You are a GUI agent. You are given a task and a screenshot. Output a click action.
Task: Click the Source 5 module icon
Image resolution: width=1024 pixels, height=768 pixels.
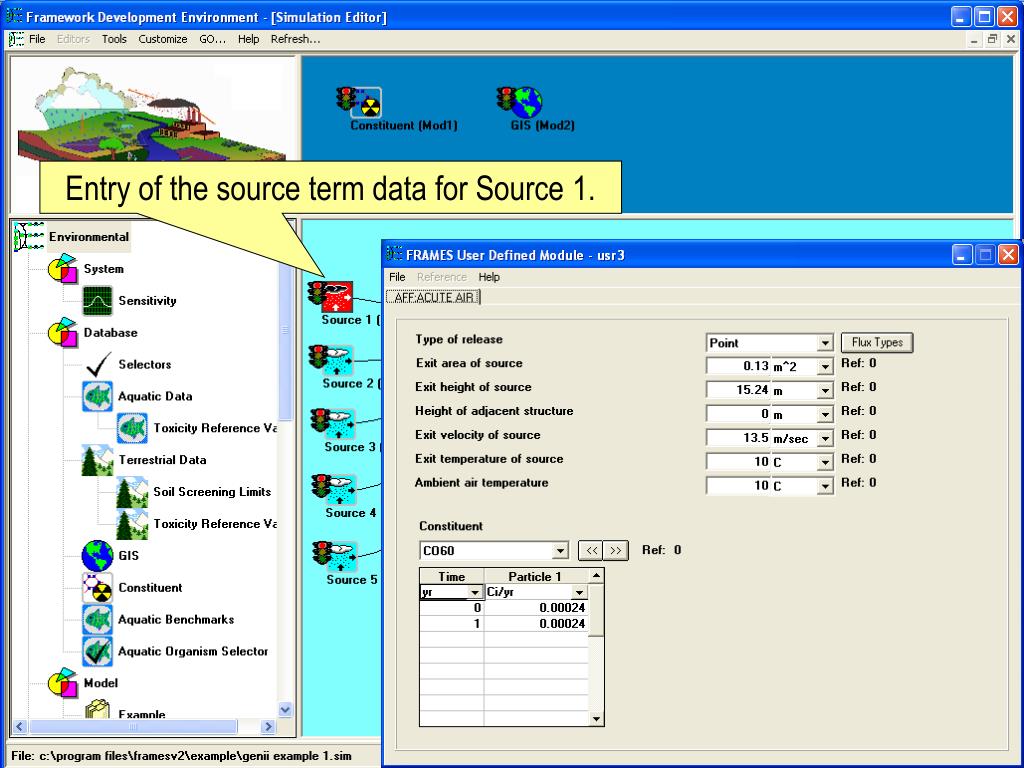[x=335, y=556]
